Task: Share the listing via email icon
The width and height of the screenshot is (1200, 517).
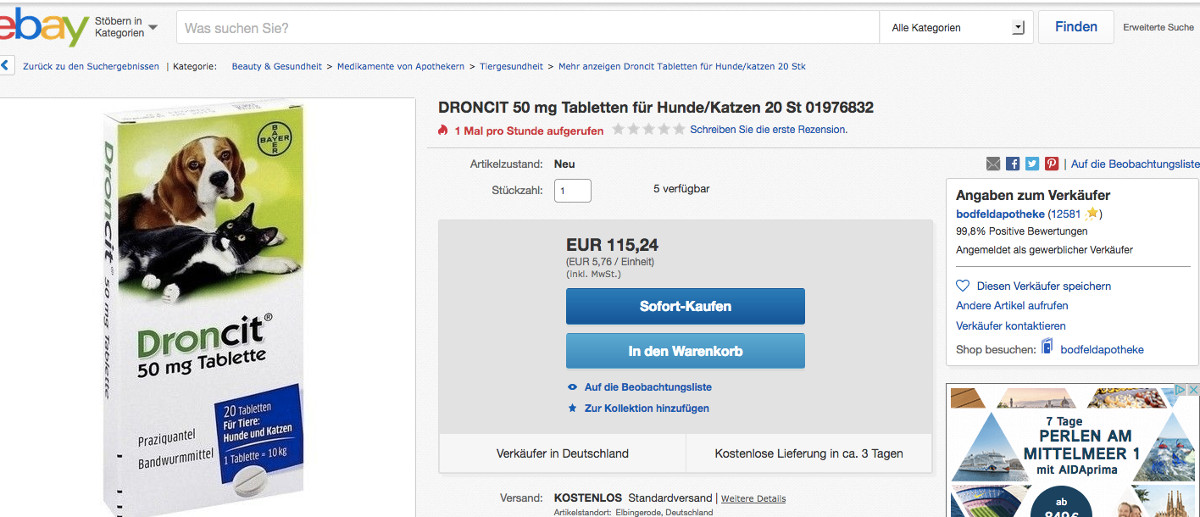Action: tap(993, 164)
